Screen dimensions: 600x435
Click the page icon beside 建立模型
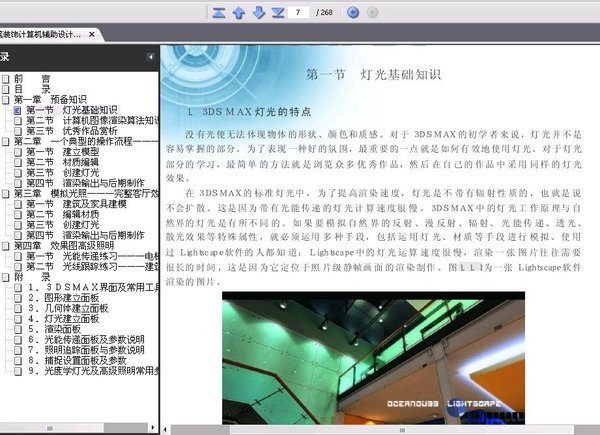18,152
